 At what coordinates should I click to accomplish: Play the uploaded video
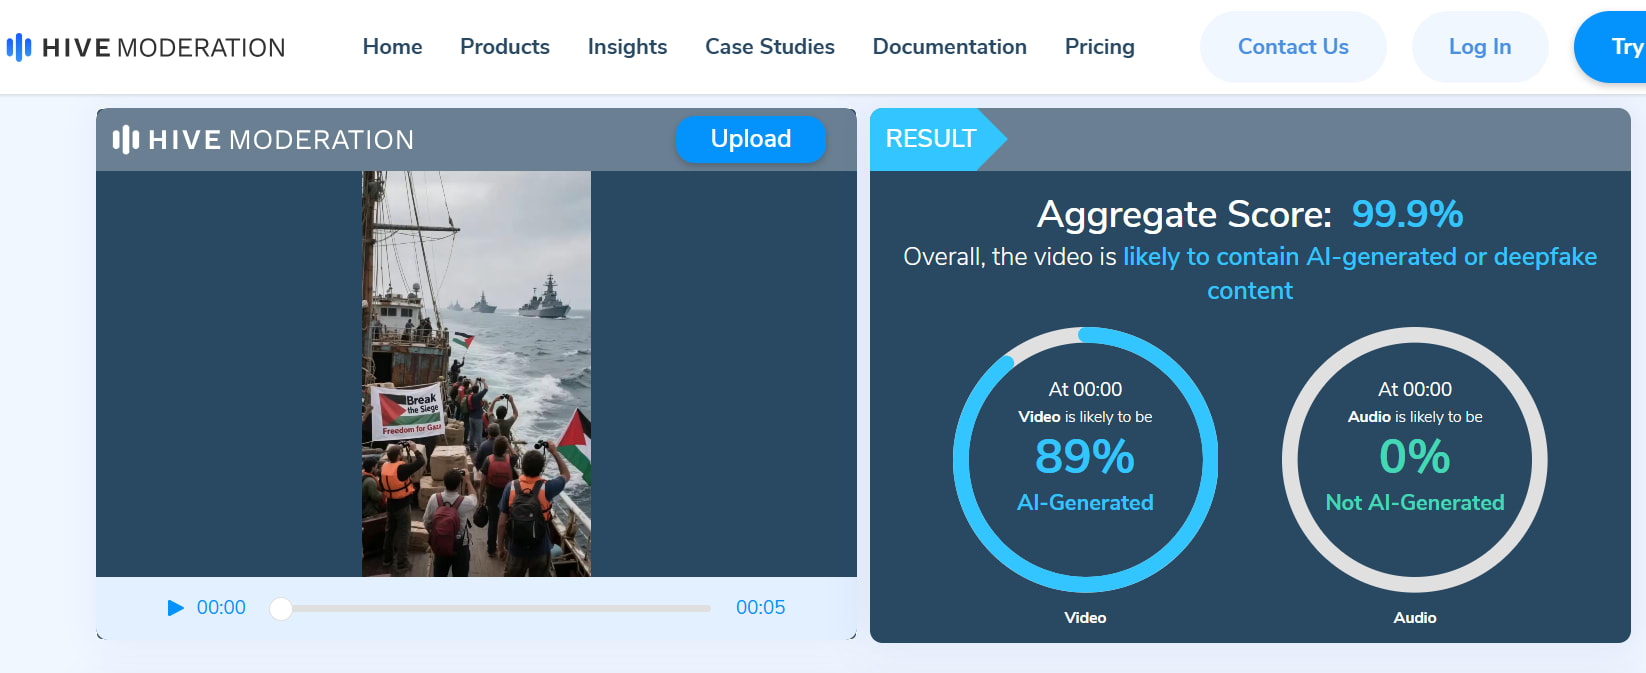click(x=175, y=608)
